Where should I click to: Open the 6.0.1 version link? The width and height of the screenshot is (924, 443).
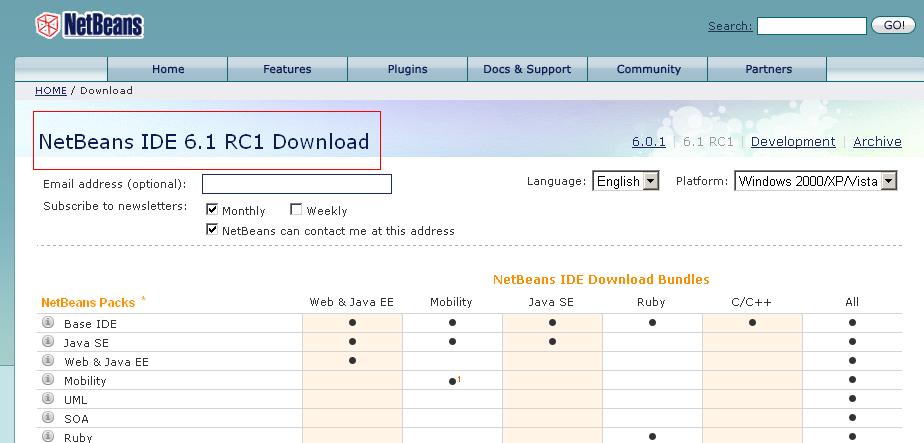[649, 141]
